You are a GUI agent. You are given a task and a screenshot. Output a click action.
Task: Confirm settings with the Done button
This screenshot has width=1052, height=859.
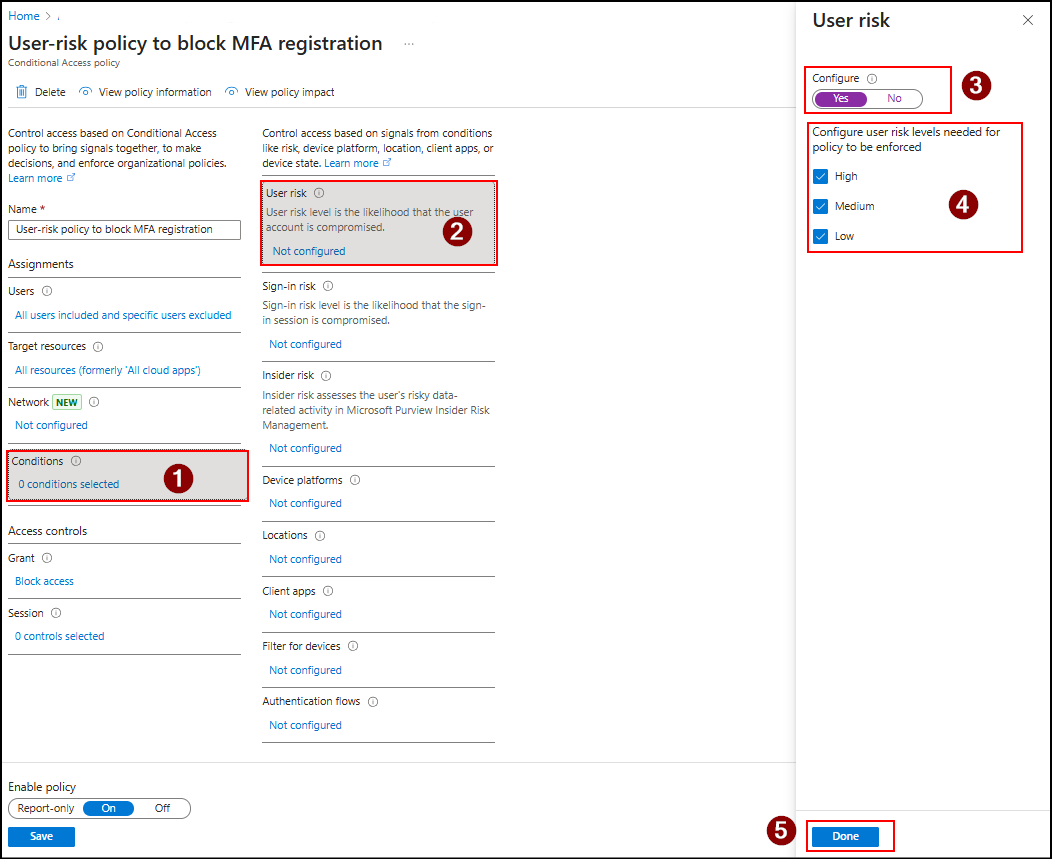(846, 836)
